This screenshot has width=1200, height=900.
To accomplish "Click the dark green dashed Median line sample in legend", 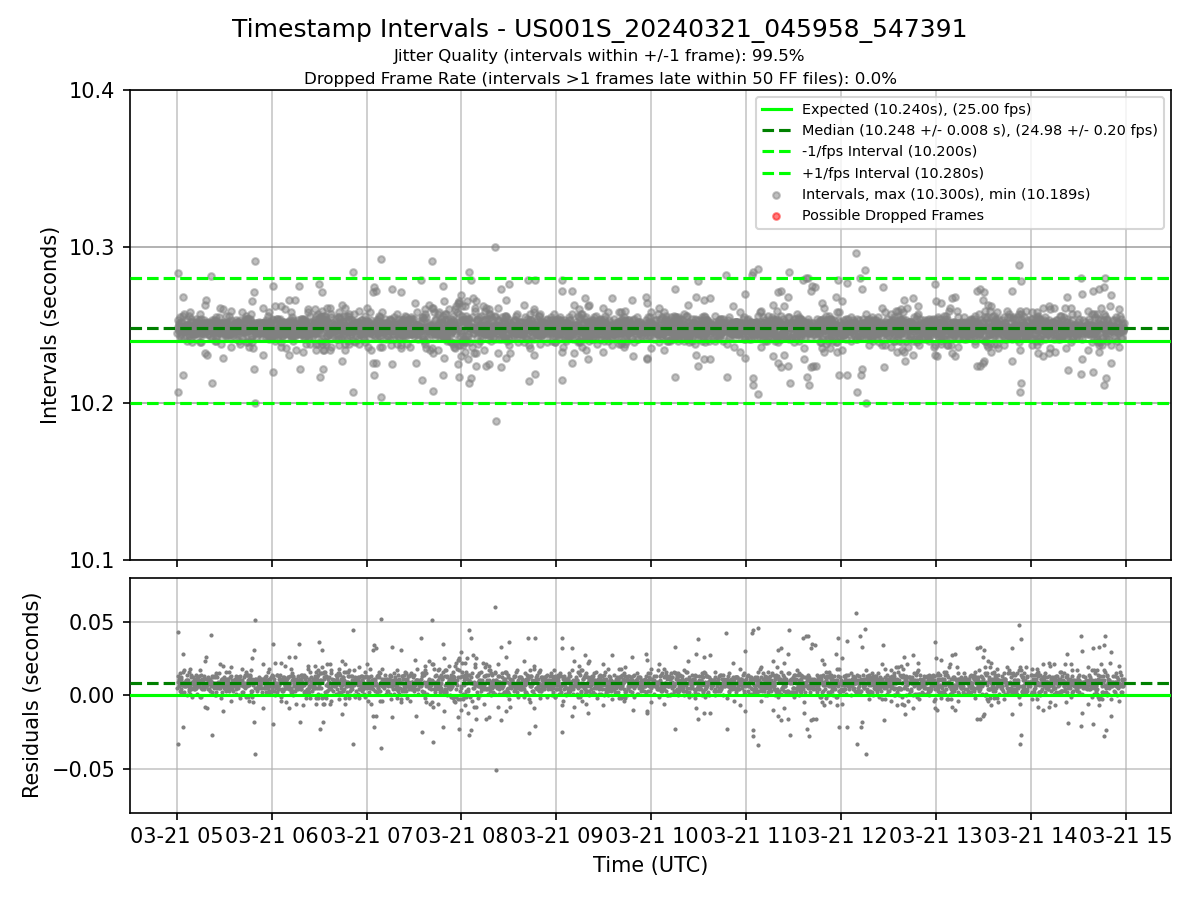I will 777,130.
